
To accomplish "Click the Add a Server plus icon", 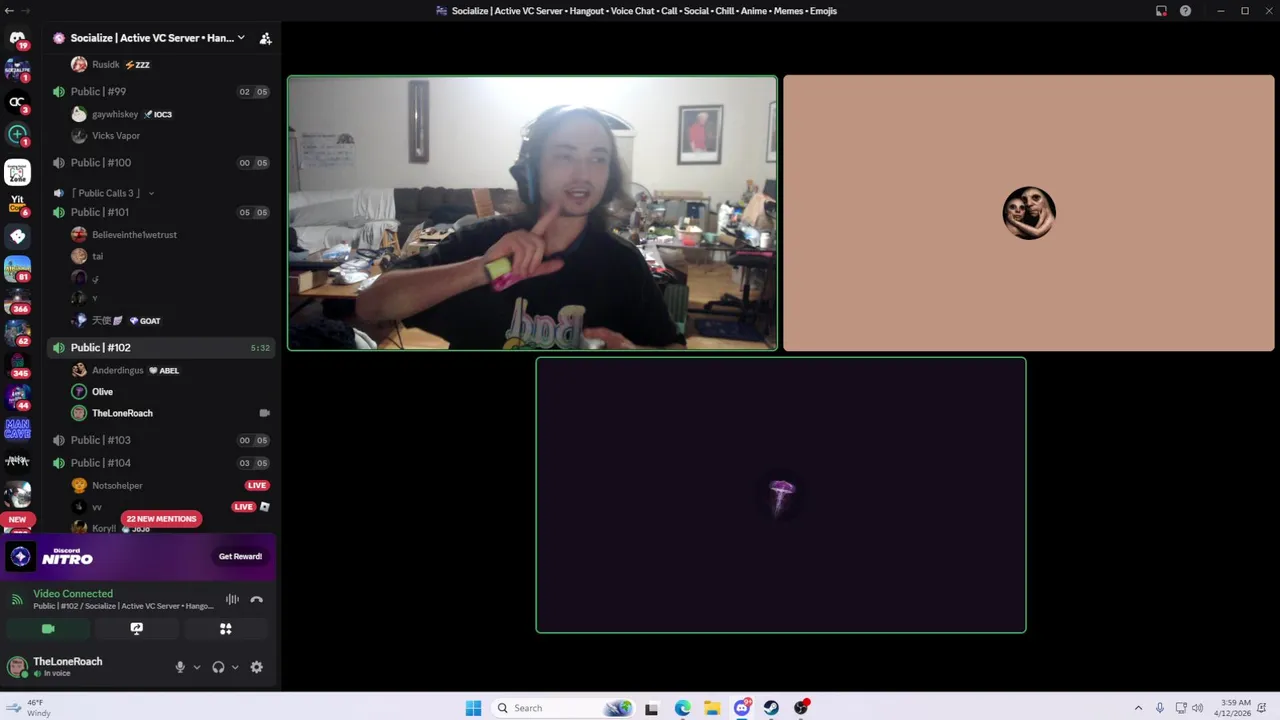I will coord(17,134).
